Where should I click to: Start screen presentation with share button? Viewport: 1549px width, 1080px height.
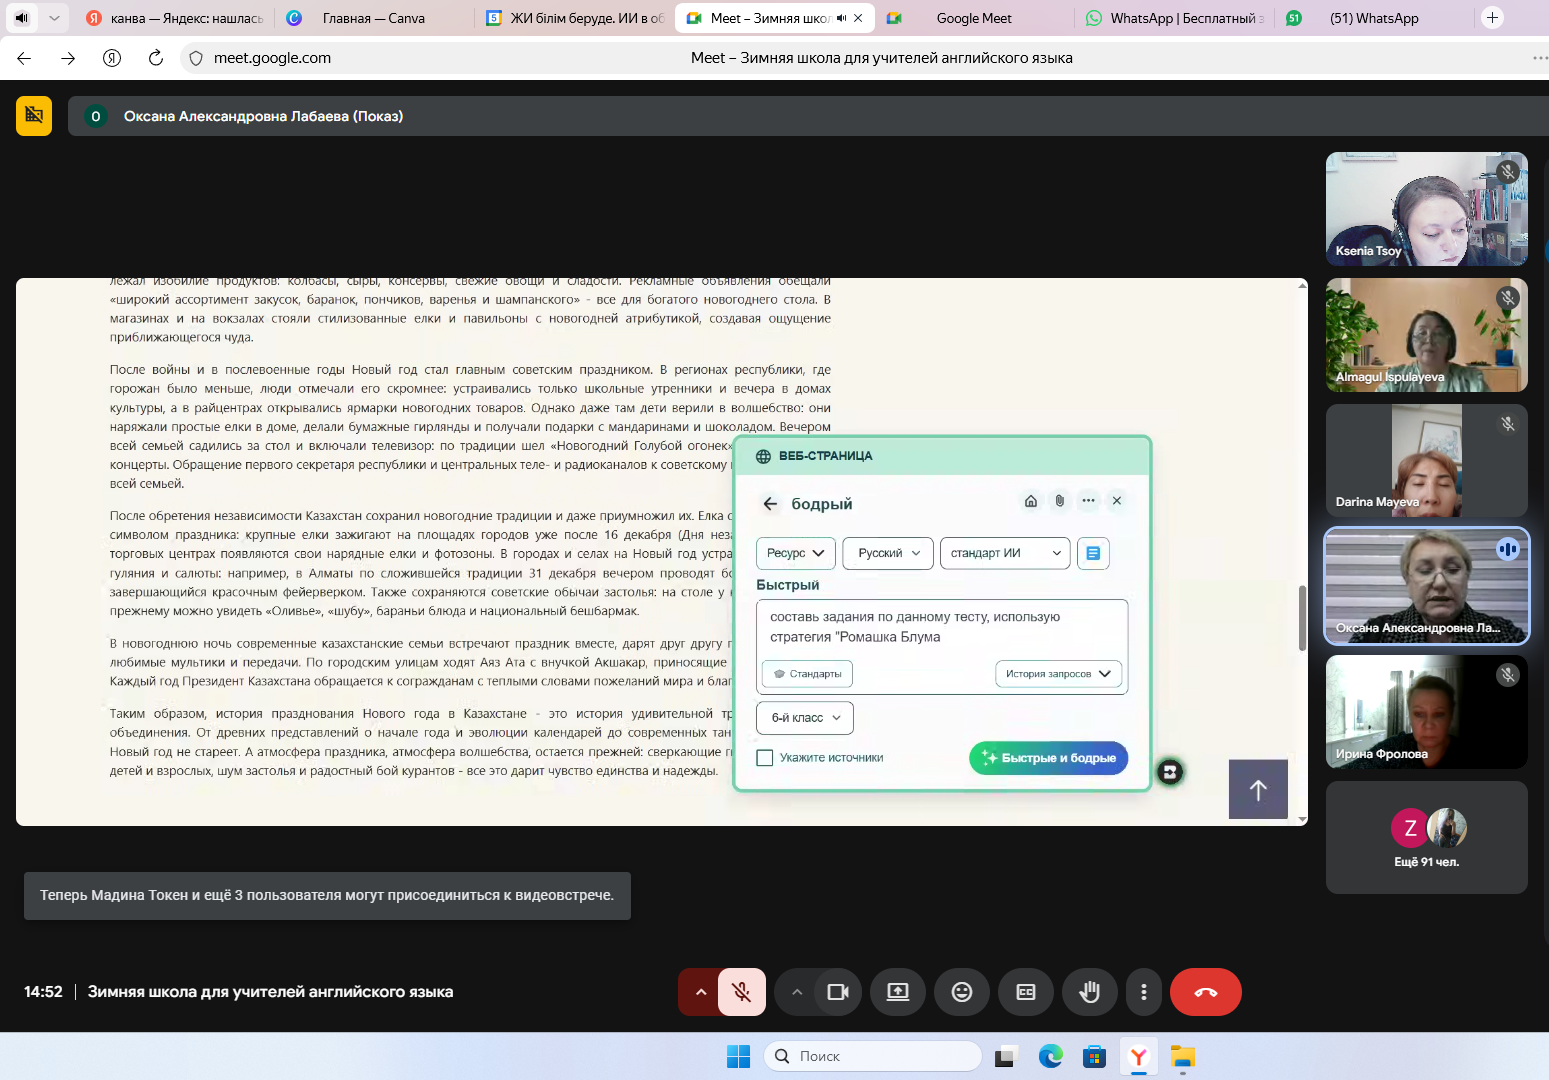click(x=897, y=992)
